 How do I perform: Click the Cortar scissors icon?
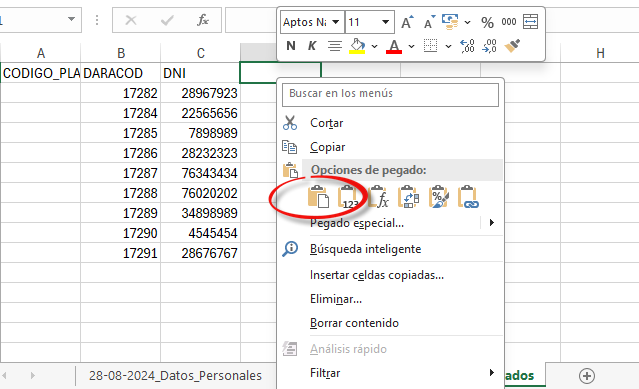coord(290,123)
